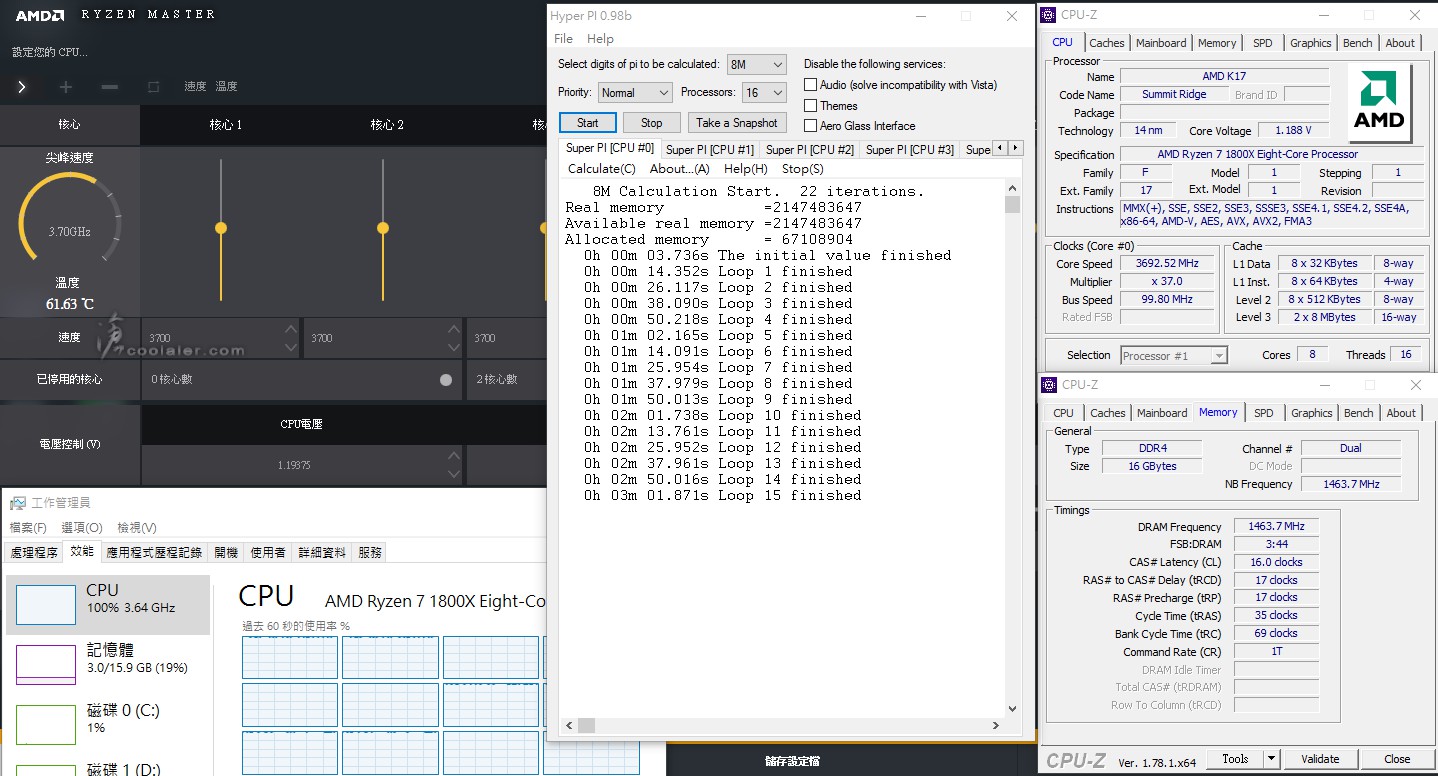
Task: Click the left arrow of Hyper PI horizontal scrollbar
Action: [570, 726]
